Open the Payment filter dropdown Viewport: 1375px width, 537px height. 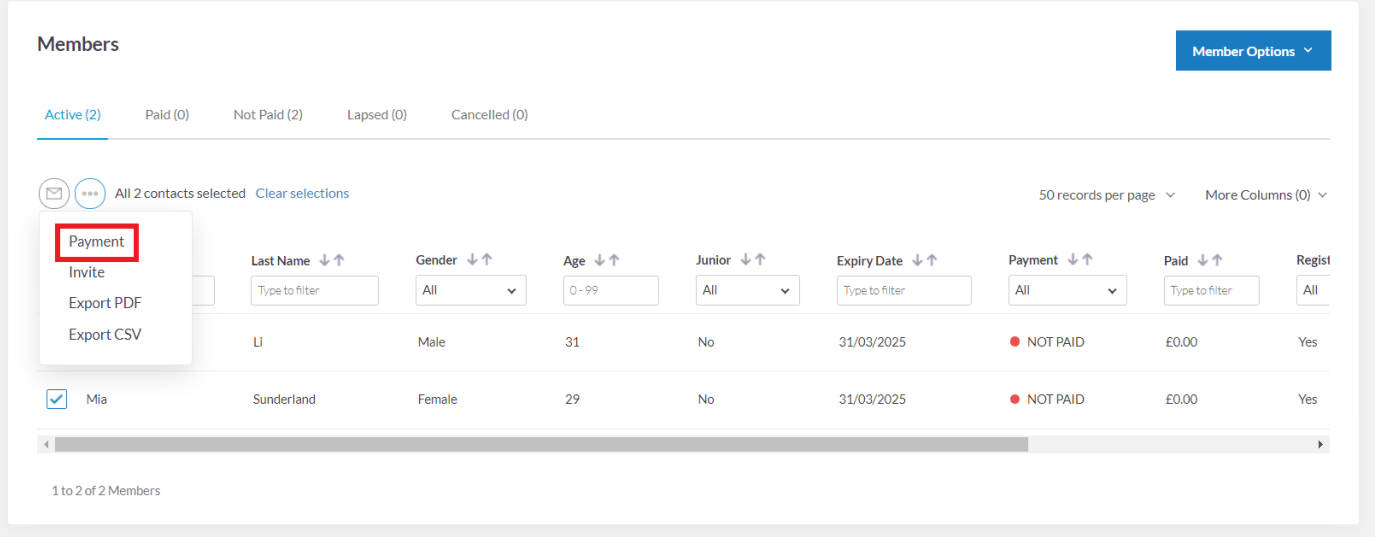[1067, 290]
